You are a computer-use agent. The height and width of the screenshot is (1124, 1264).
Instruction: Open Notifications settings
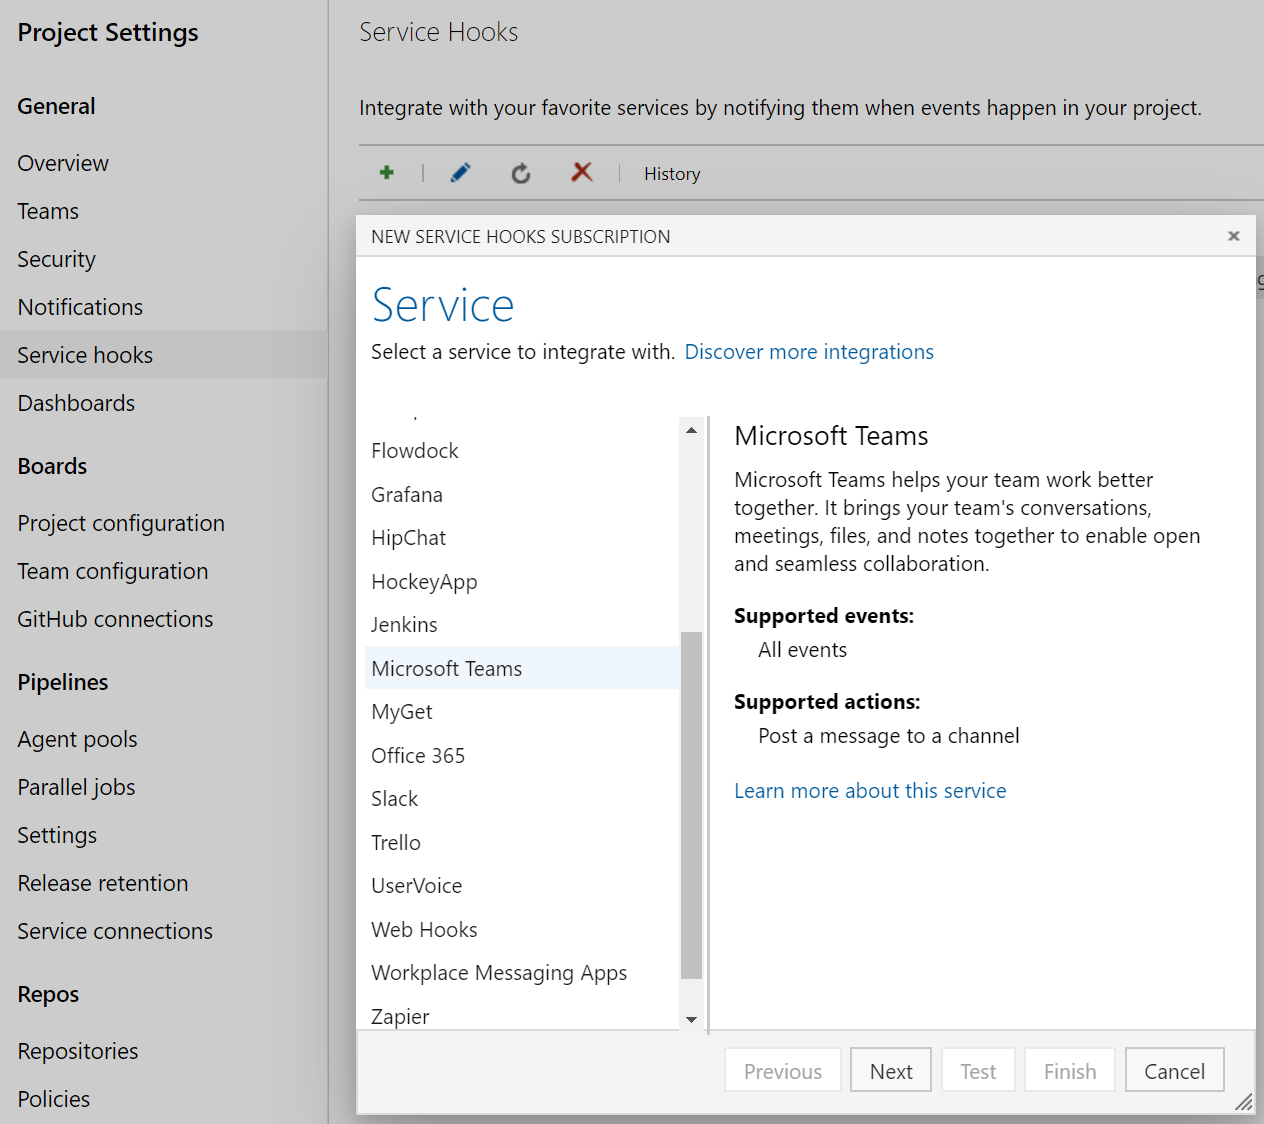[x=79, y=306]
